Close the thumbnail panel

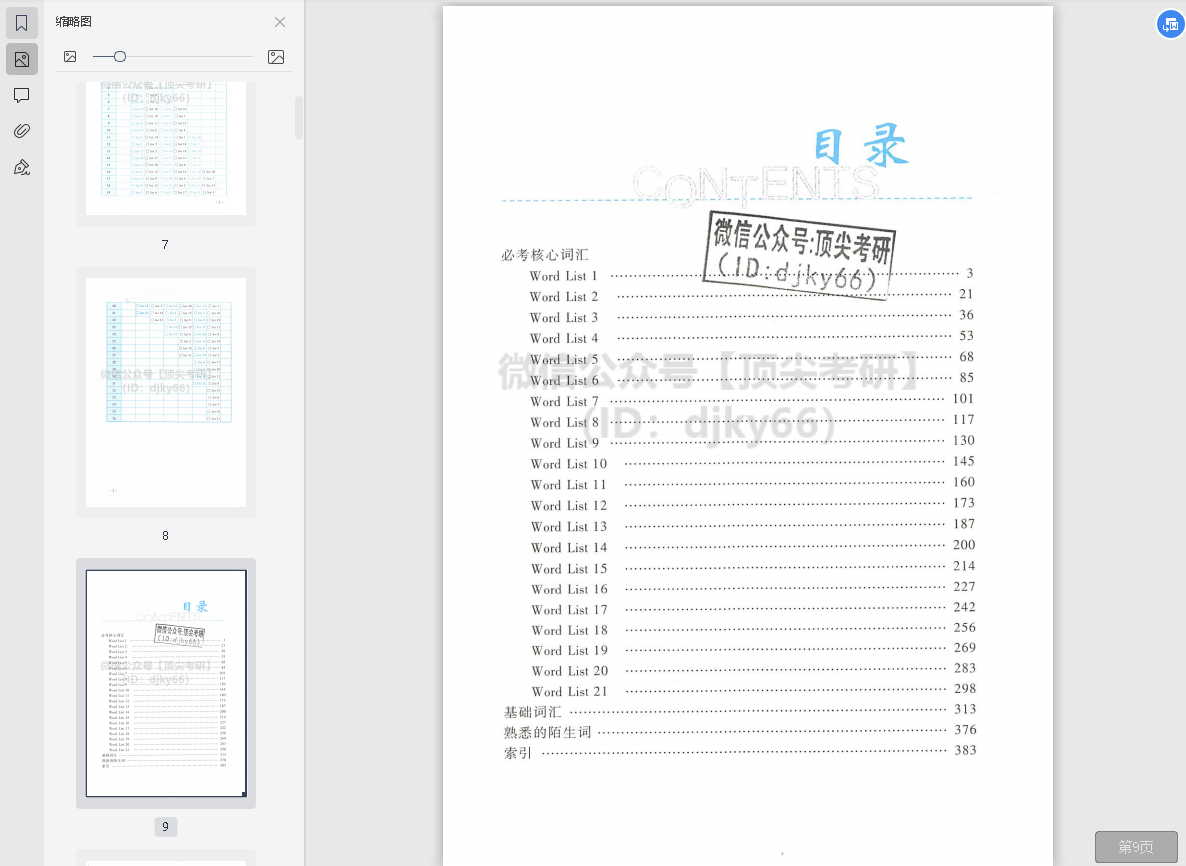[x=280, y=22]
